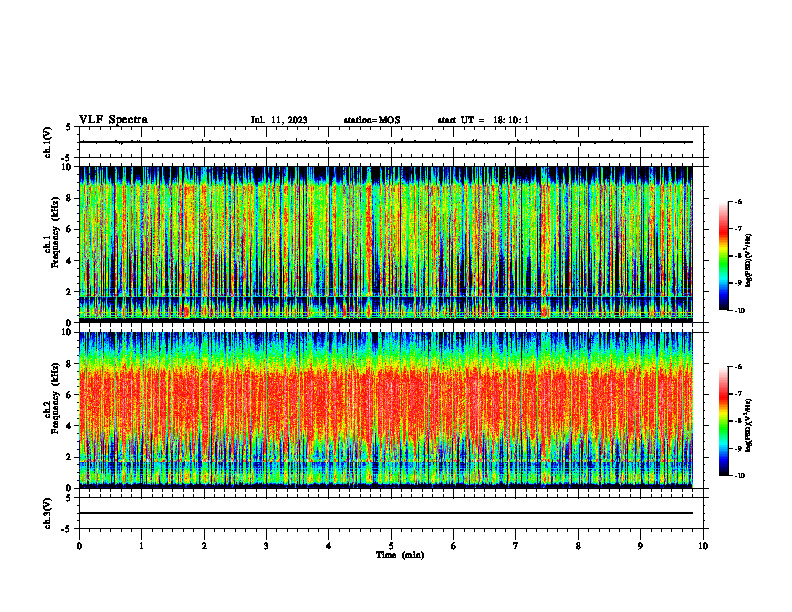This screenshot has width=792, height=612.
Task: Click the ch.1 spectrogram color scale bar
Action: click(724, 256)
